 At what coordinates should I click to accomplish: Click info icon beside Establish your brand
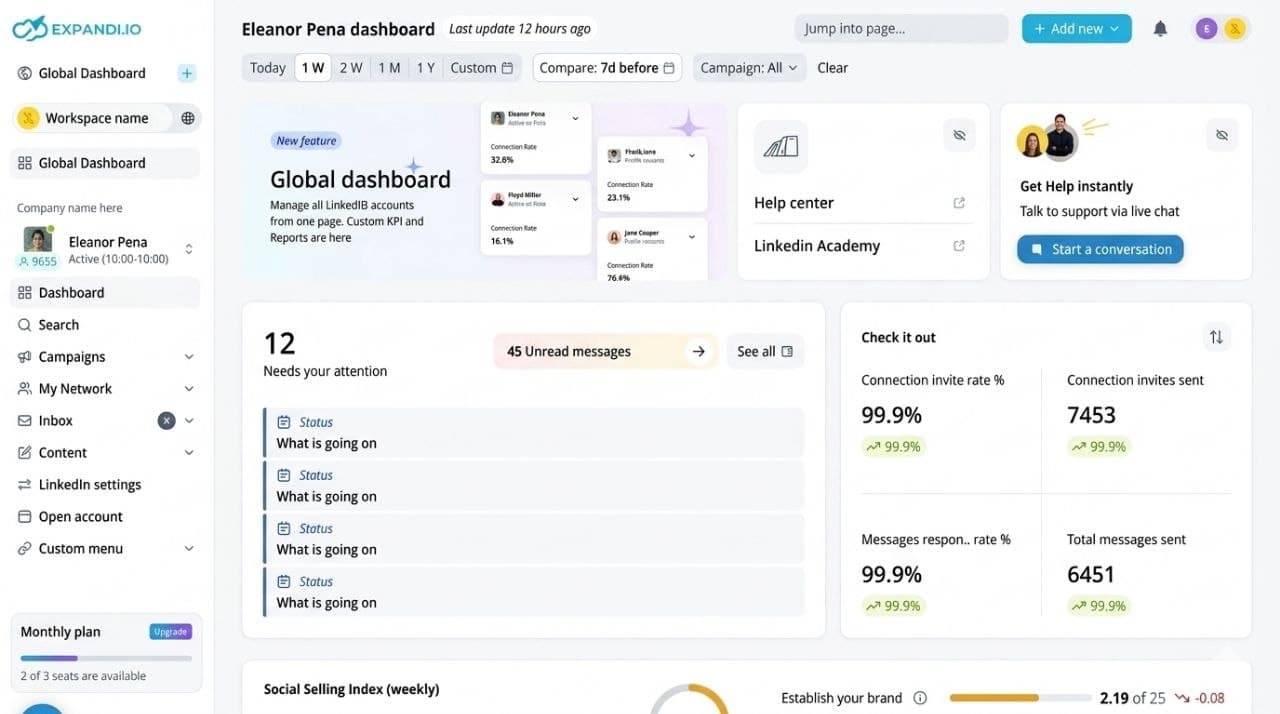(x=920, y=698)
